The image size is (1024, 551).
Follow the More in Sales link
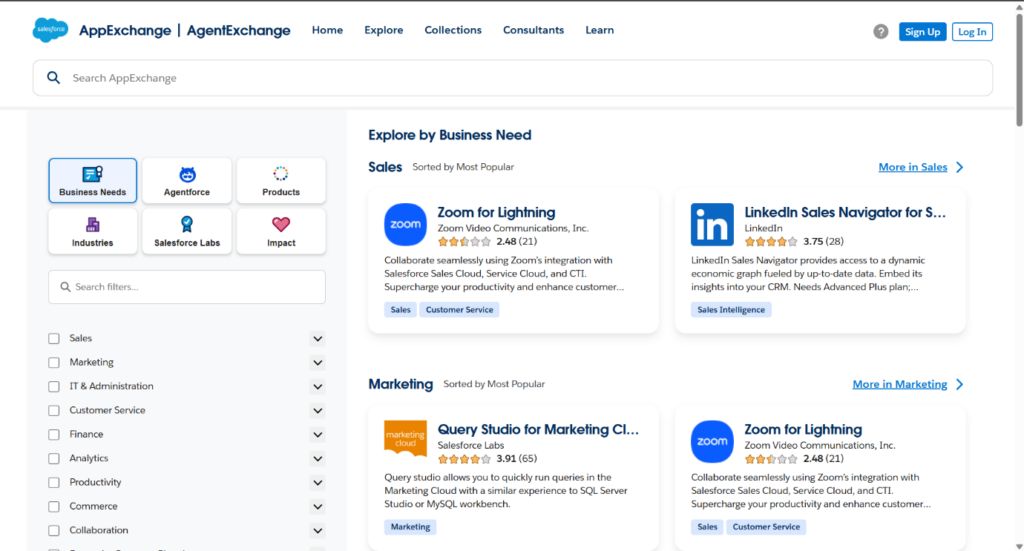tap(912, 167)
